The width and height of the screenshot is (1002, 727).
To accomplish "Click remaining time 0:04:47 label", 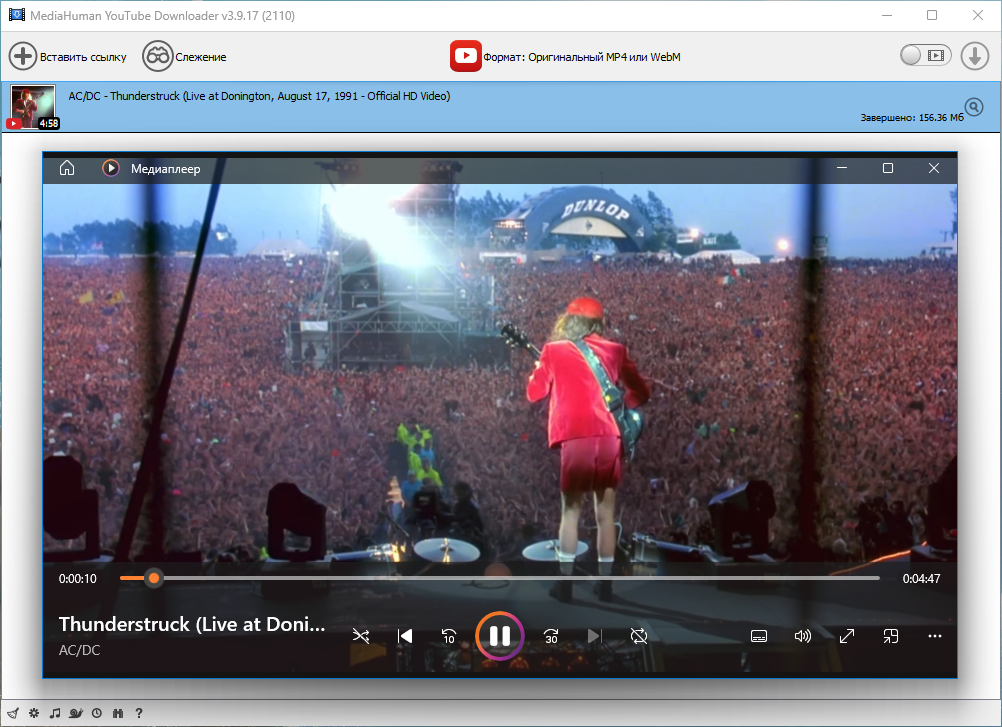I will pyautogui.click(x=921, y=579).
